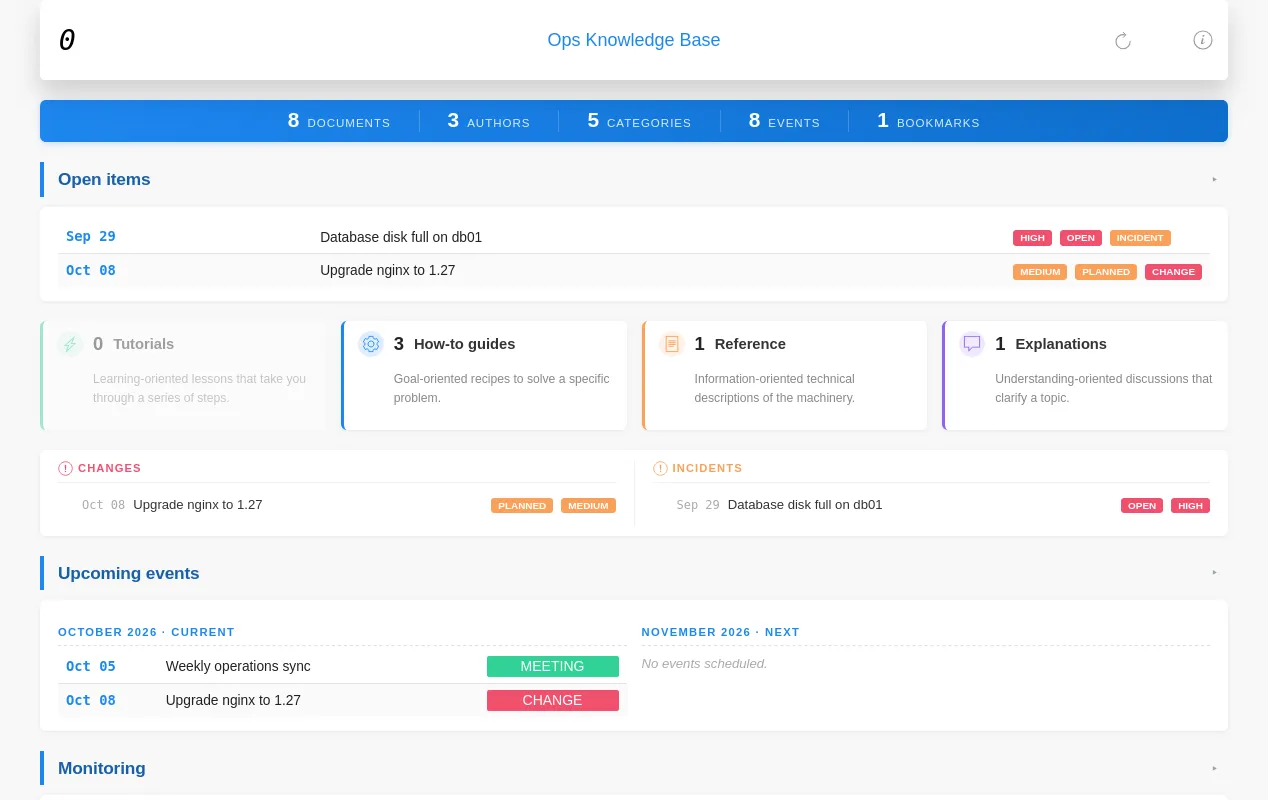Open the Explanations card
The image size is (1280, 800).
click(x=1085, y=376)
